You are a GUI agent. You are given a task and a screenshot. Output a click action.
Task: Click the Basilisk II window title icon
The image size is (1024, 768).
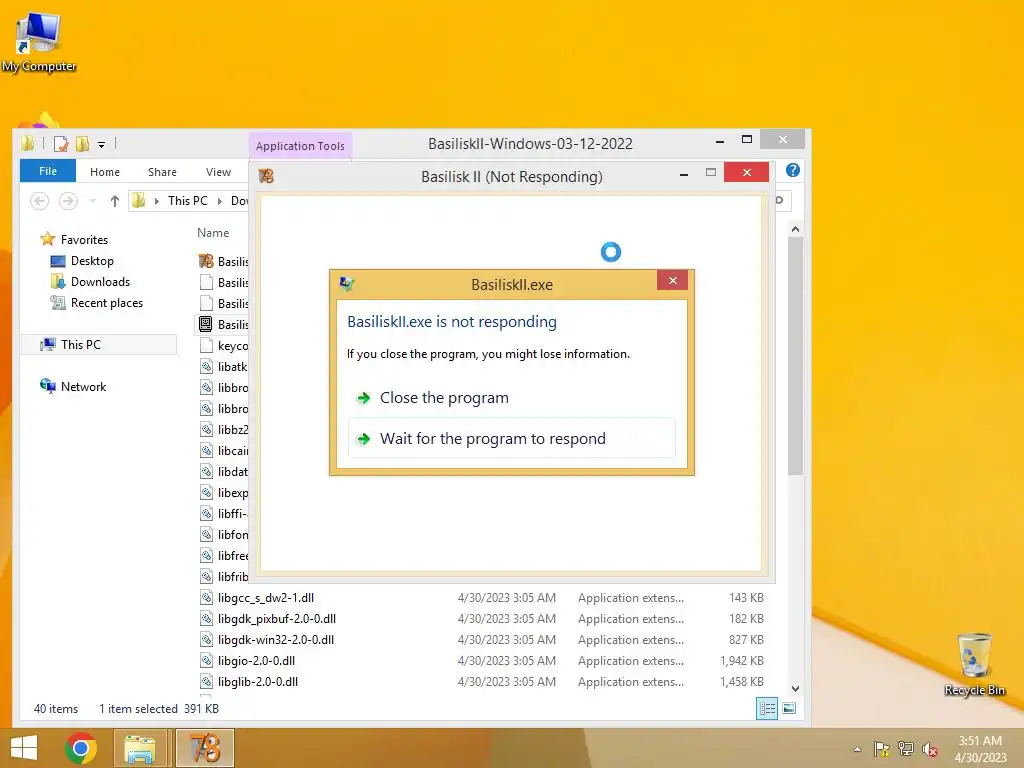click(x=266, y=176)
